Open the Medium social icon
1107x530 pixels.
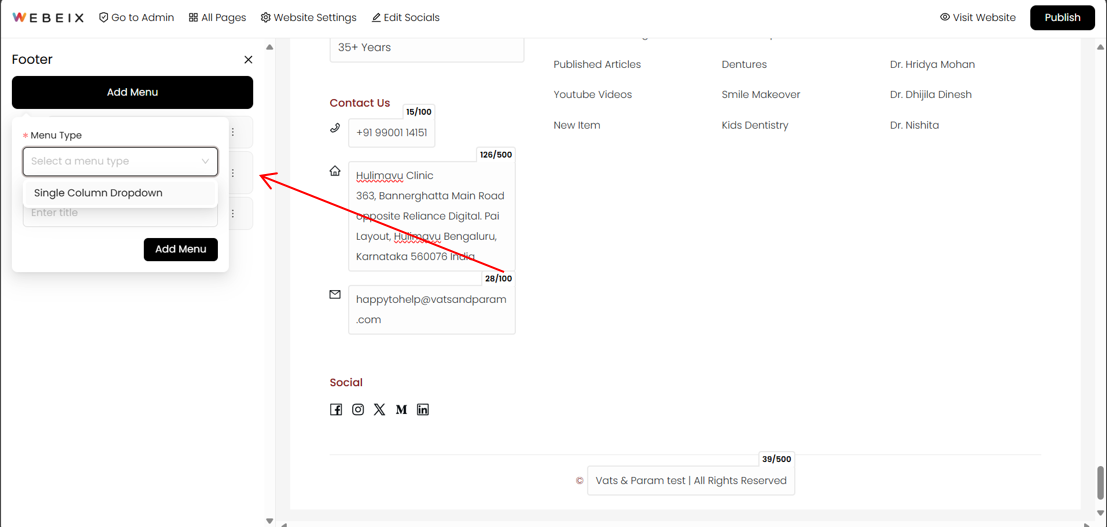click(x=402, y=409)
